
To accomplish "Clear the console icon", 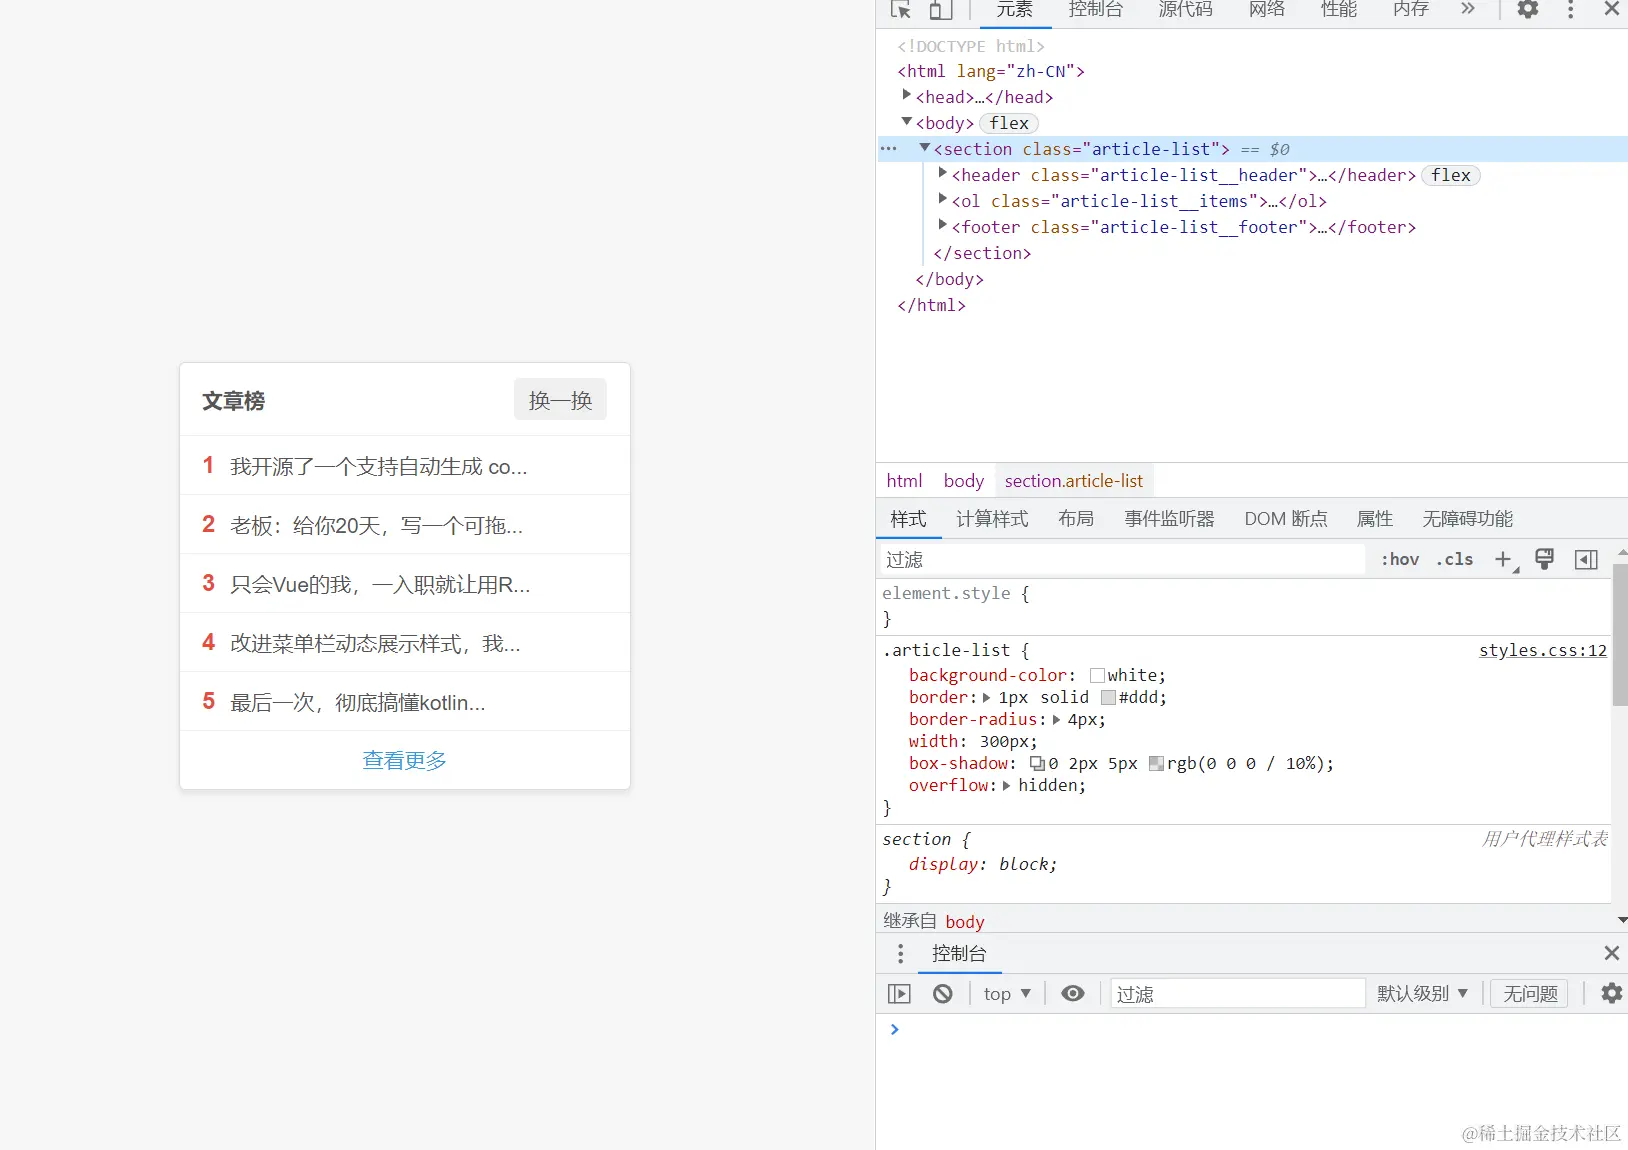I will [x=943, y=994].
